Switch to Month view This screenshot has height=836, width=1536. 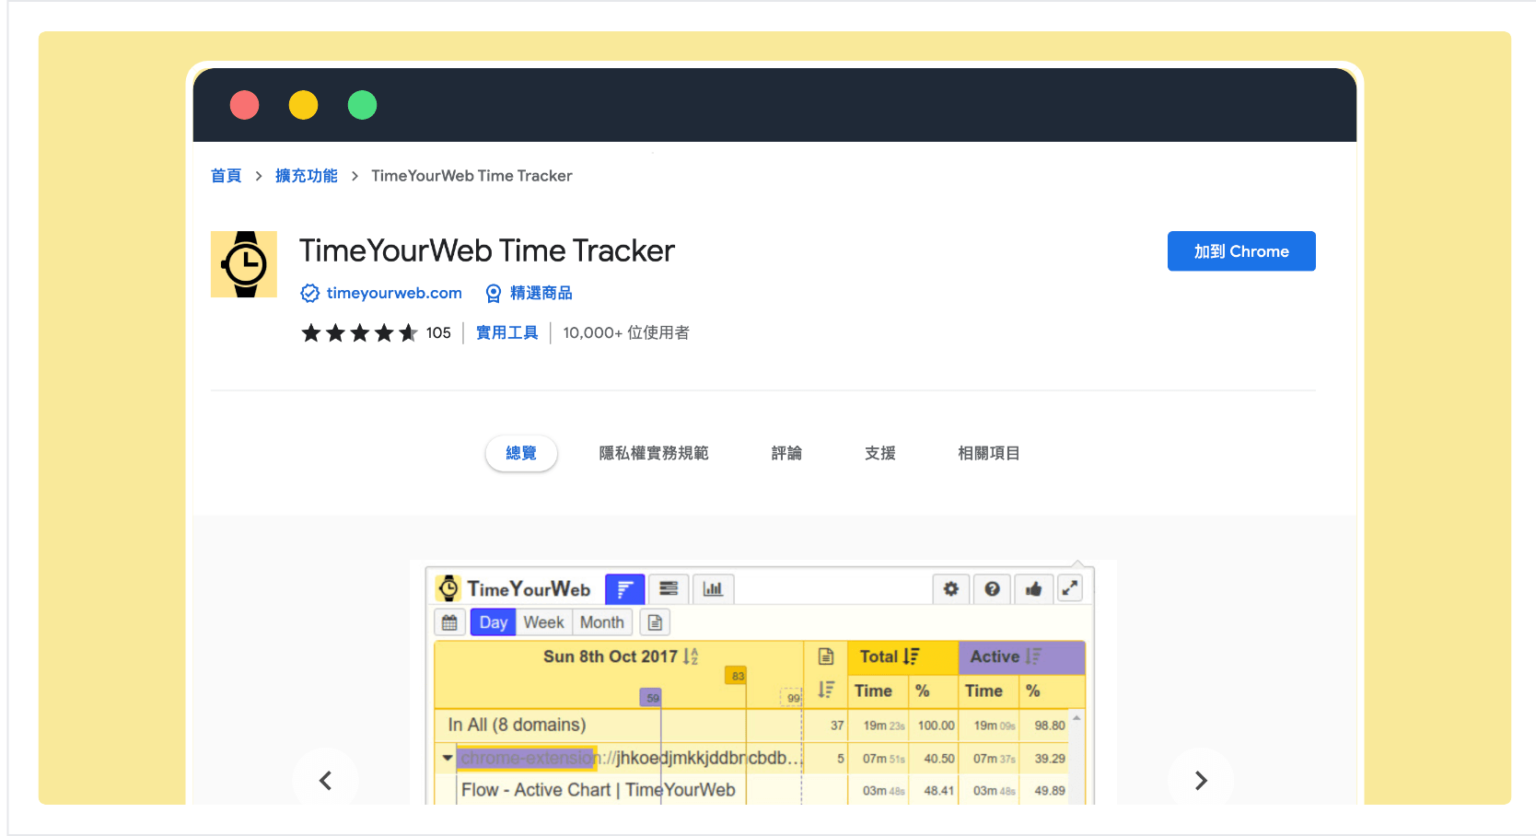tap(601, 621)
